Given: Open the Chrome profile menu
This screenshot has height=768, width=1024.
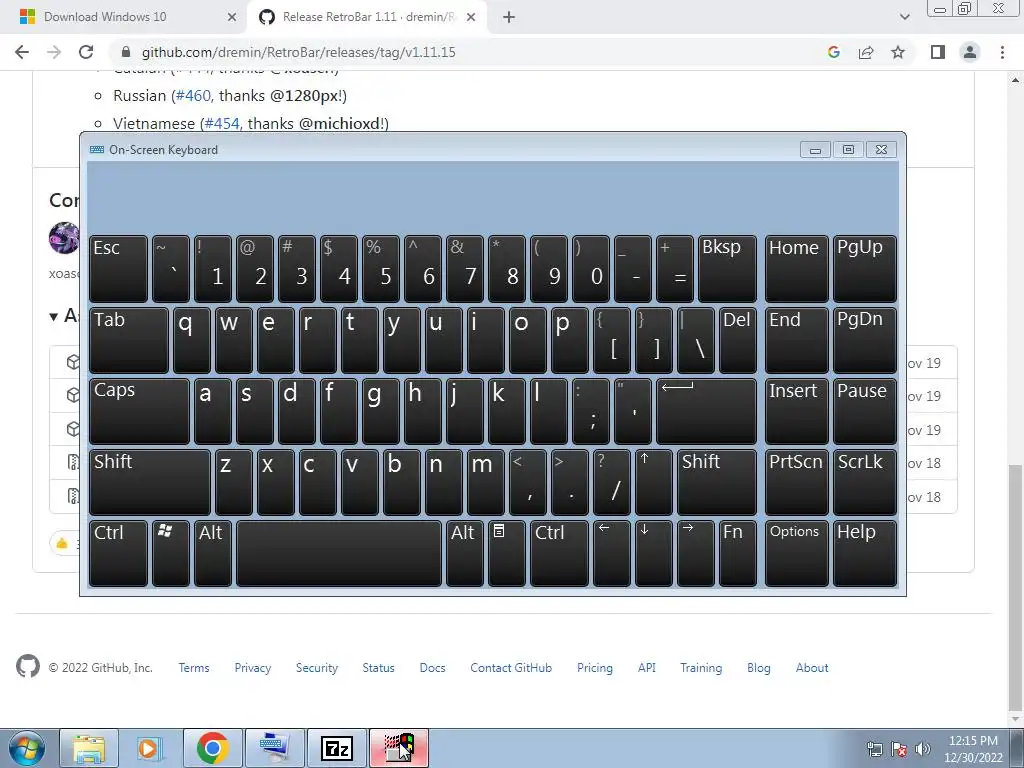Looking at the screenshot, I should coord(970,52).
